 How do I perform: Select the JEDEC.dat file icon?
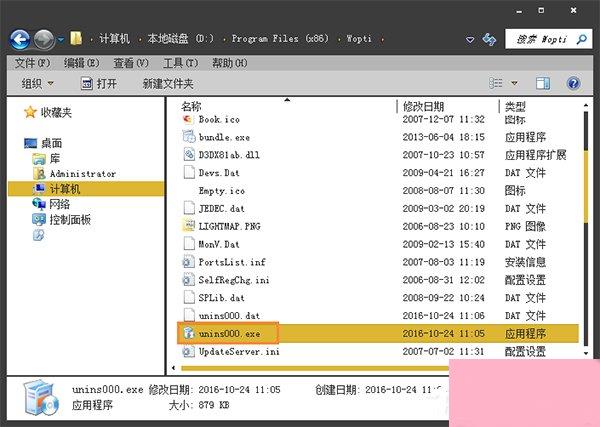189,208
